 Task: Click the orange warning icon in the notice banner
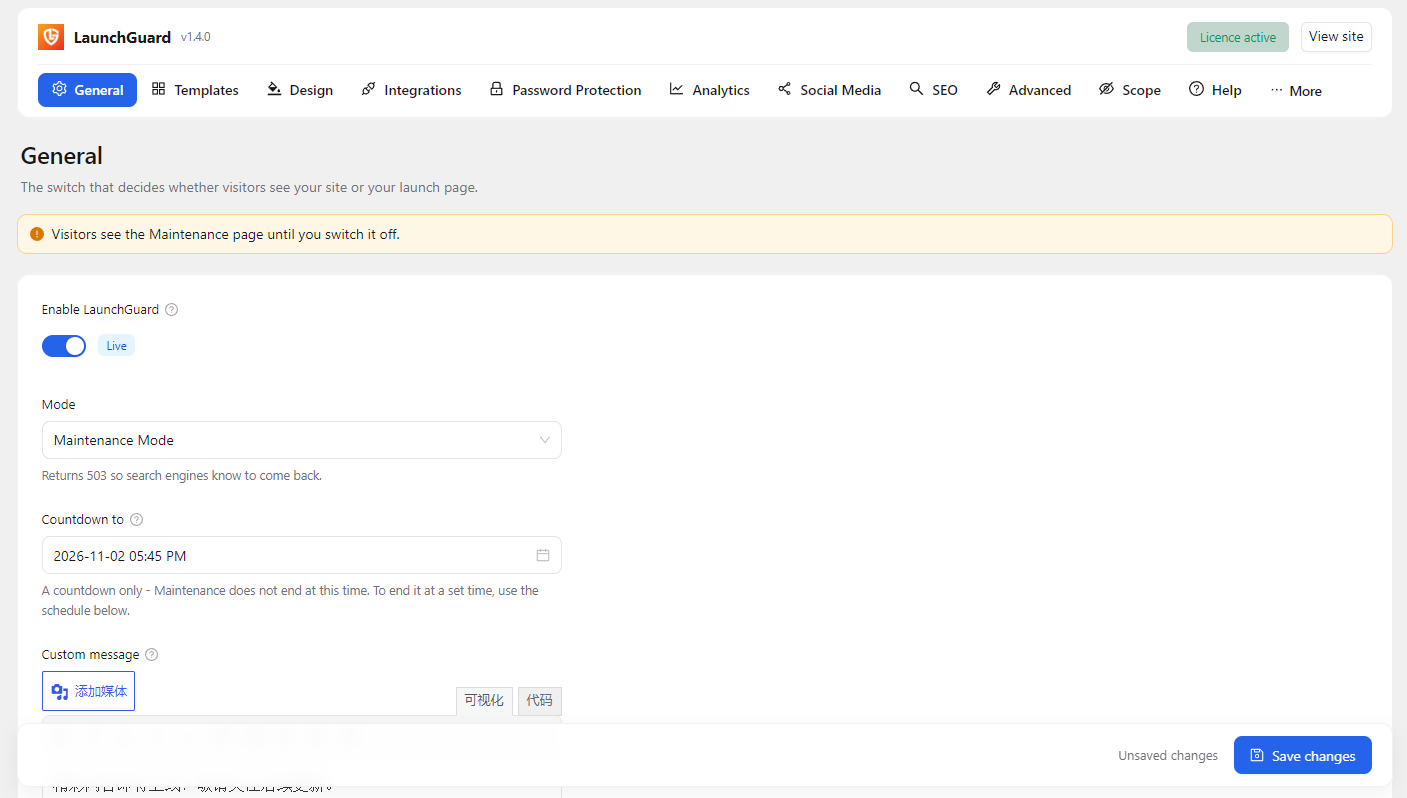coord(37,234)
